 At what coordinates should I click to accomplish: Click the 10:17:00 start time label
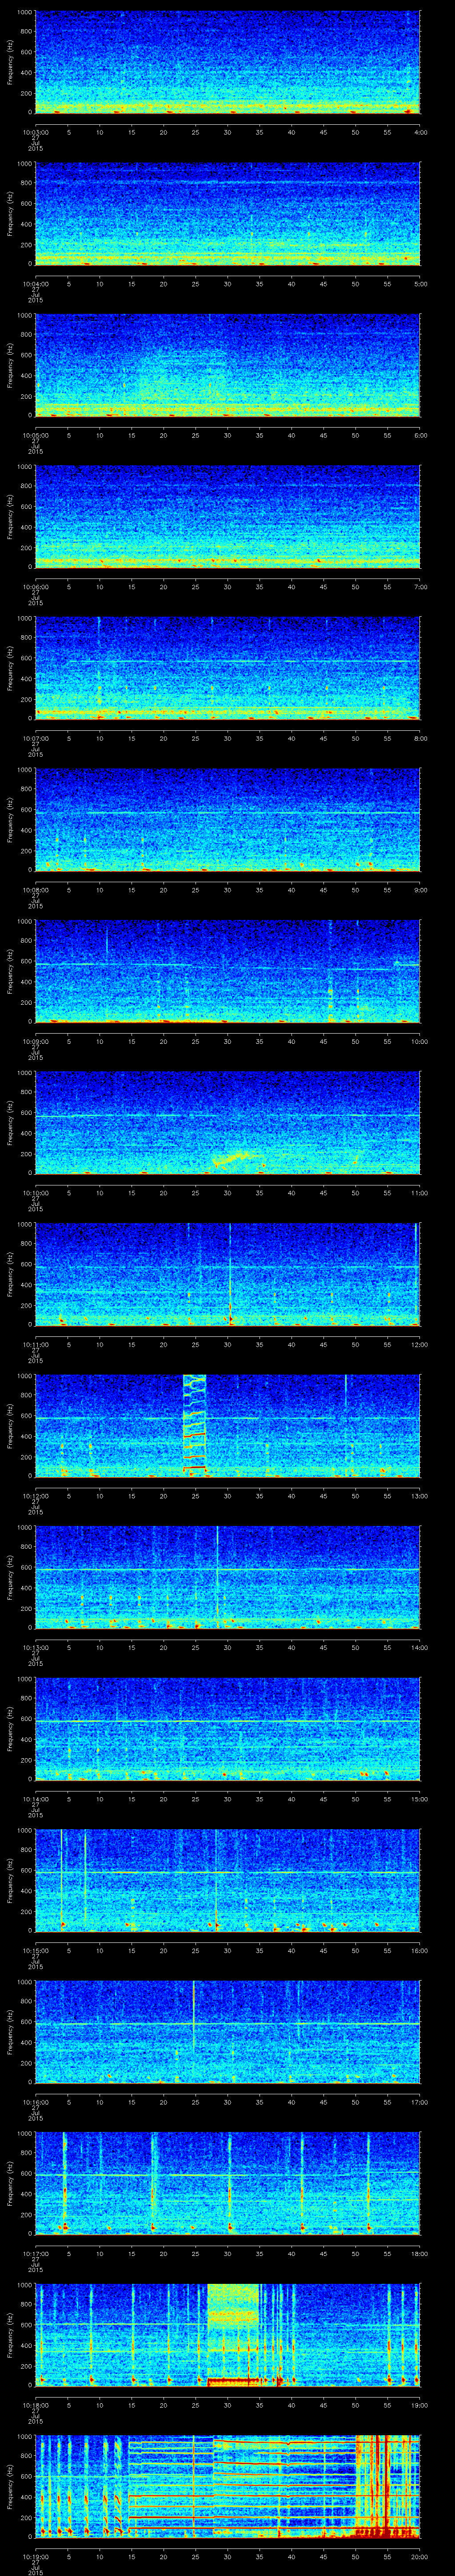(35, 2254)
